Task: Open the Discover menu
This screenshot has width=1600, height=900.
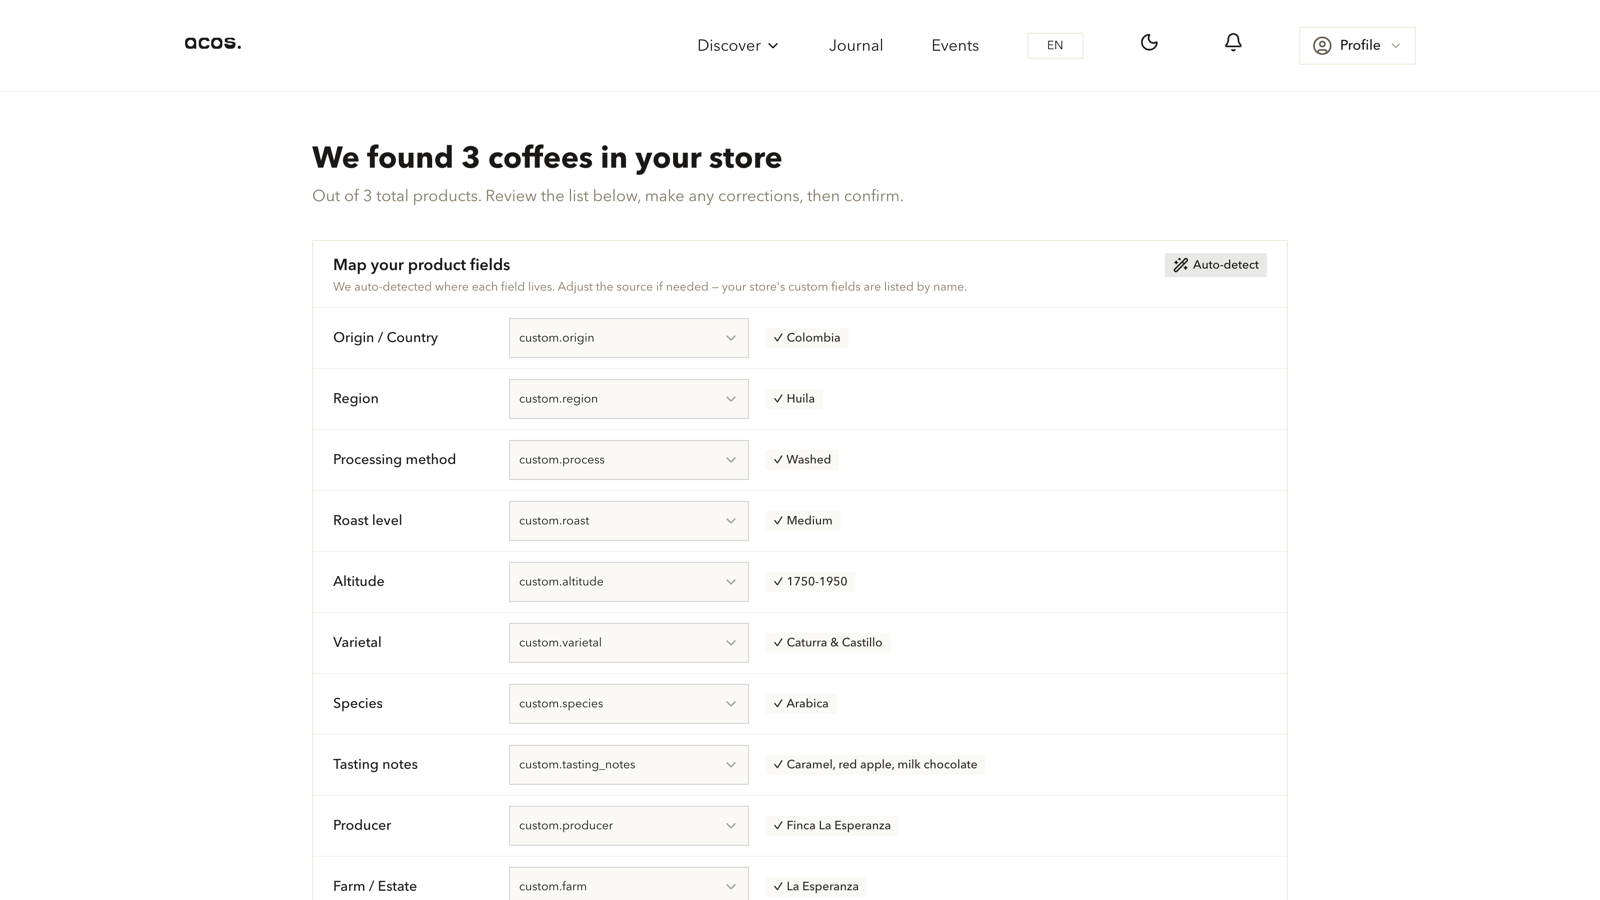Action: point(737,46)
